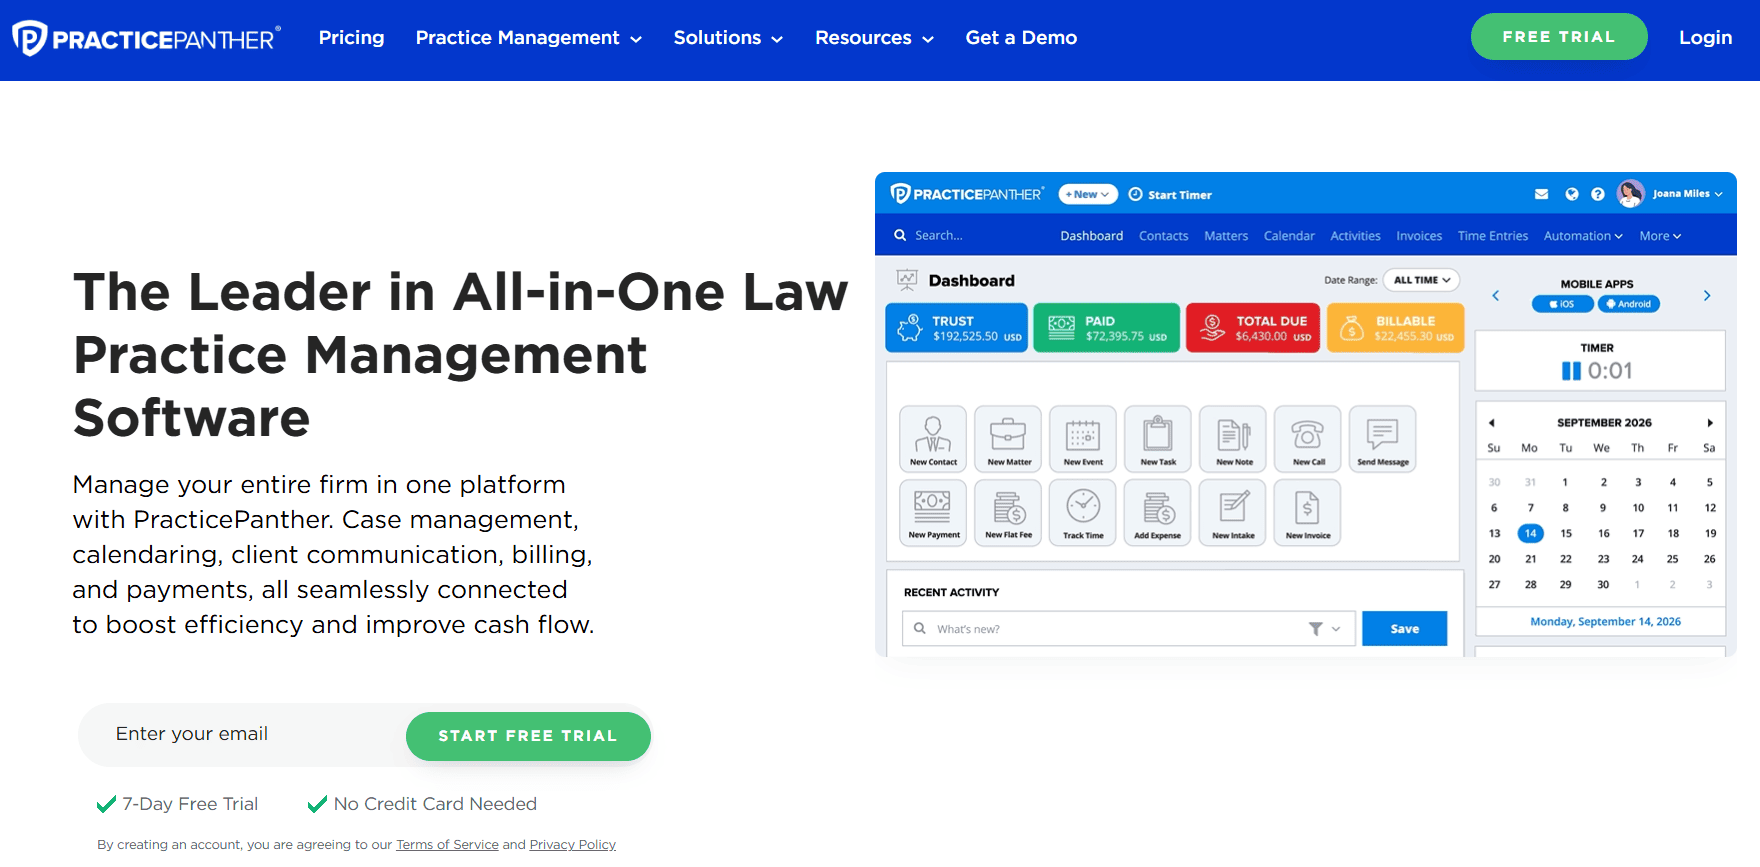Viewport: 1760px width, 867px height.
Task: Open the New Invoice icon
Action: 1308,512
